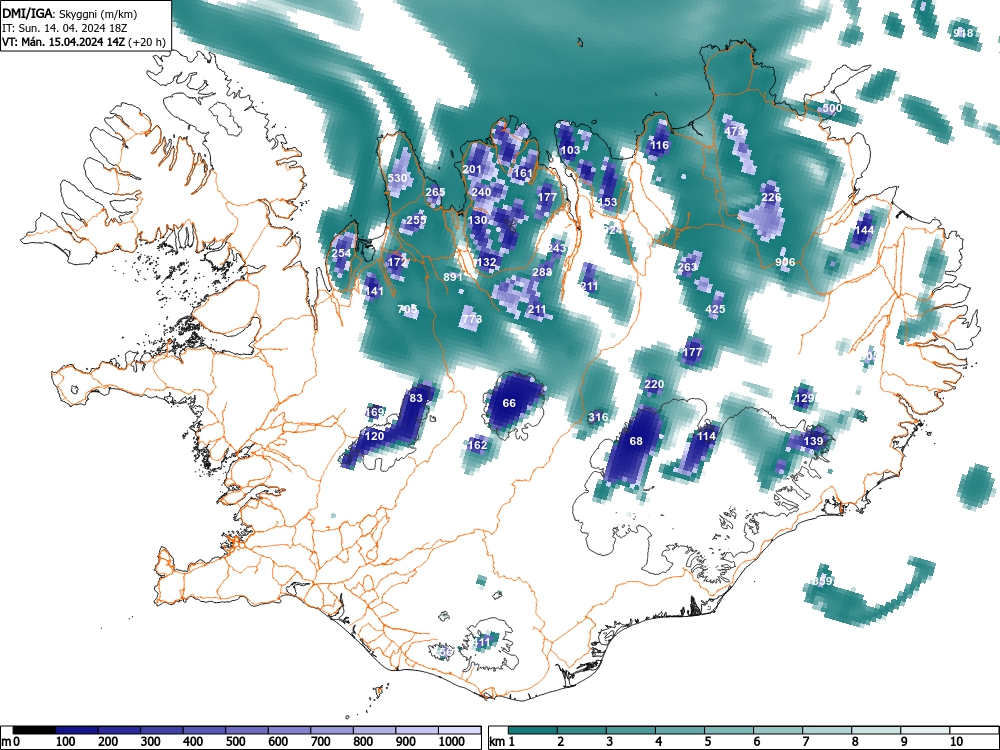
Task: Click the 103 map label
Action: (570, 151)
